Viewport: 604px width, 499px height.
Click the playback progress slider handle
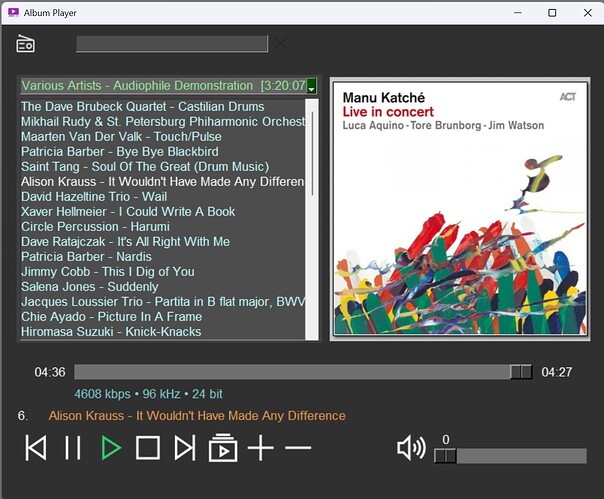[521, 372]
